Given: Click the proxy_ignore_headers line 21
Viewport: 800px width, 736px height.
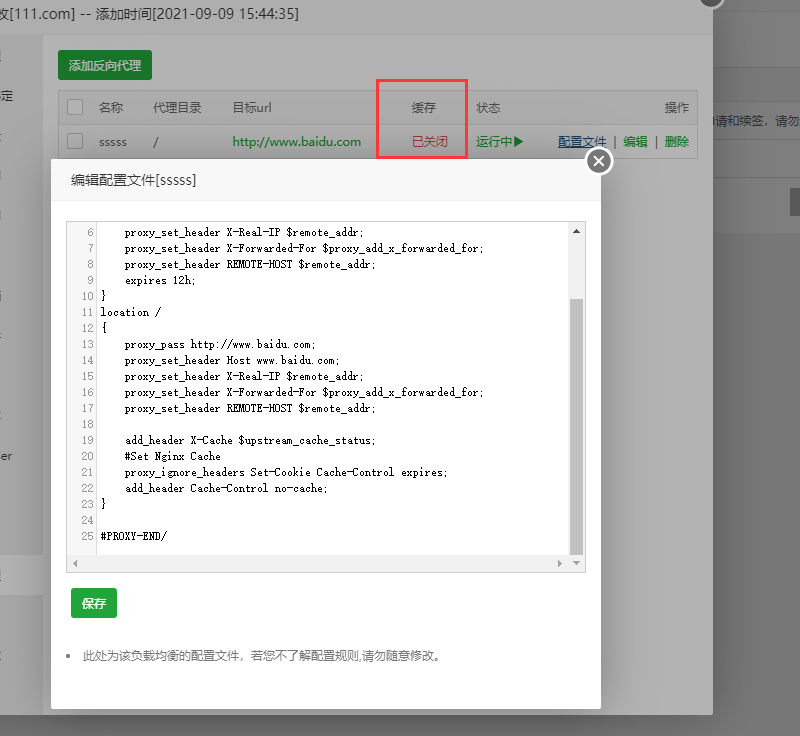Looking at the screenshot, I should (x=286, y=472).
